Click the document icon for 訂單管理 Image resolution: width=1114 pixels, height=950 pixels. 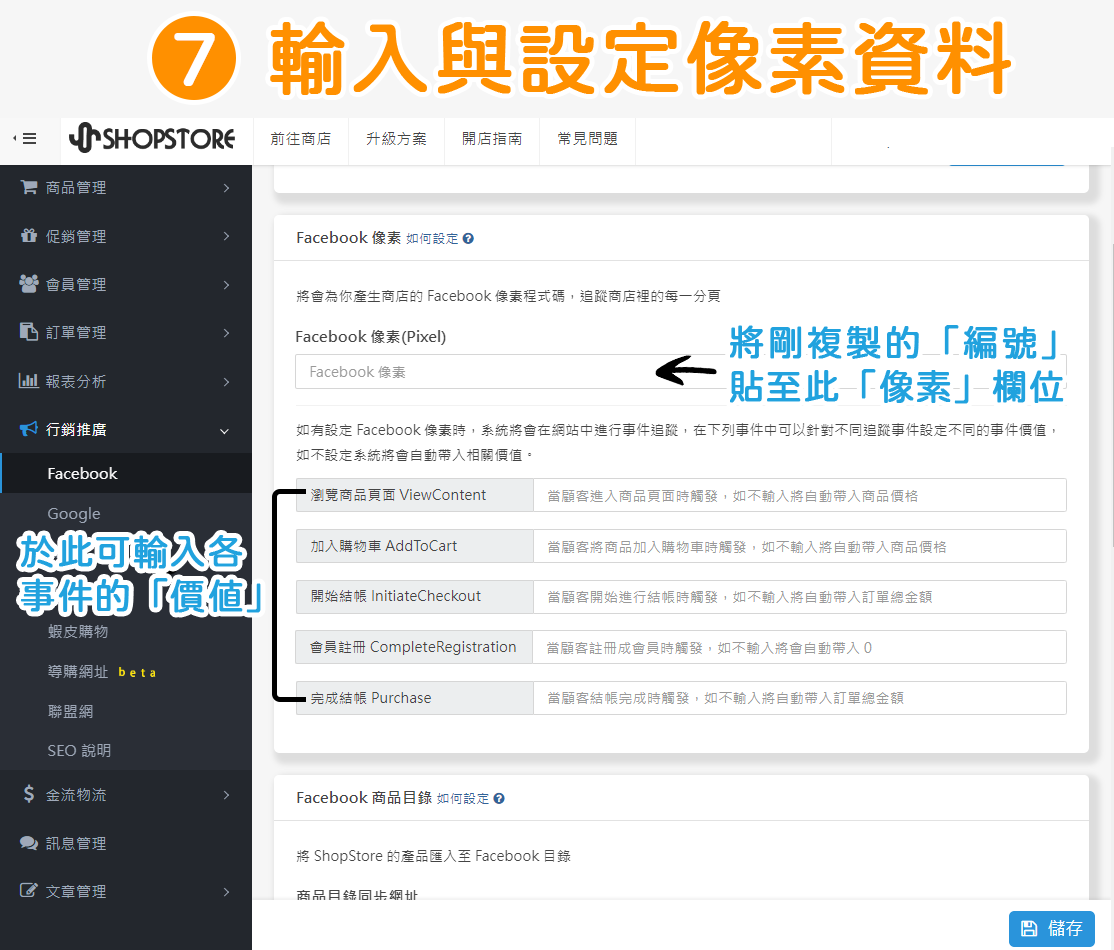[28, 332]
